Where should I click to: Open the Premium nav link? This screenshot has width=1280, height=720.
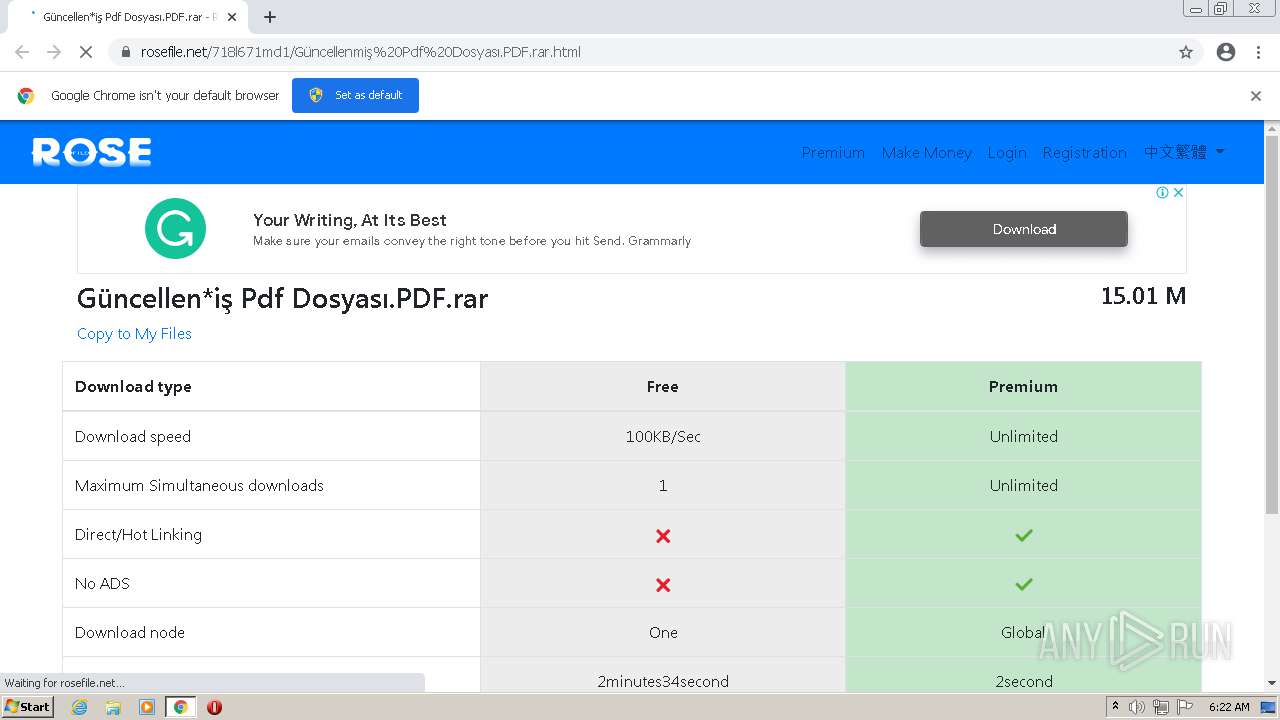(833, 152)
